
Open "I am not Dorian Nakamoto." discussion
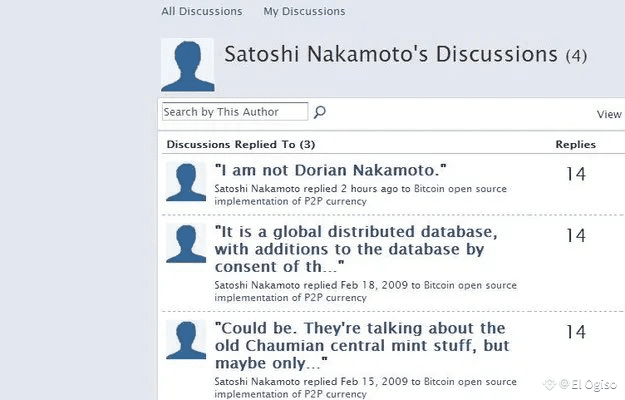[x=330, y=170]
